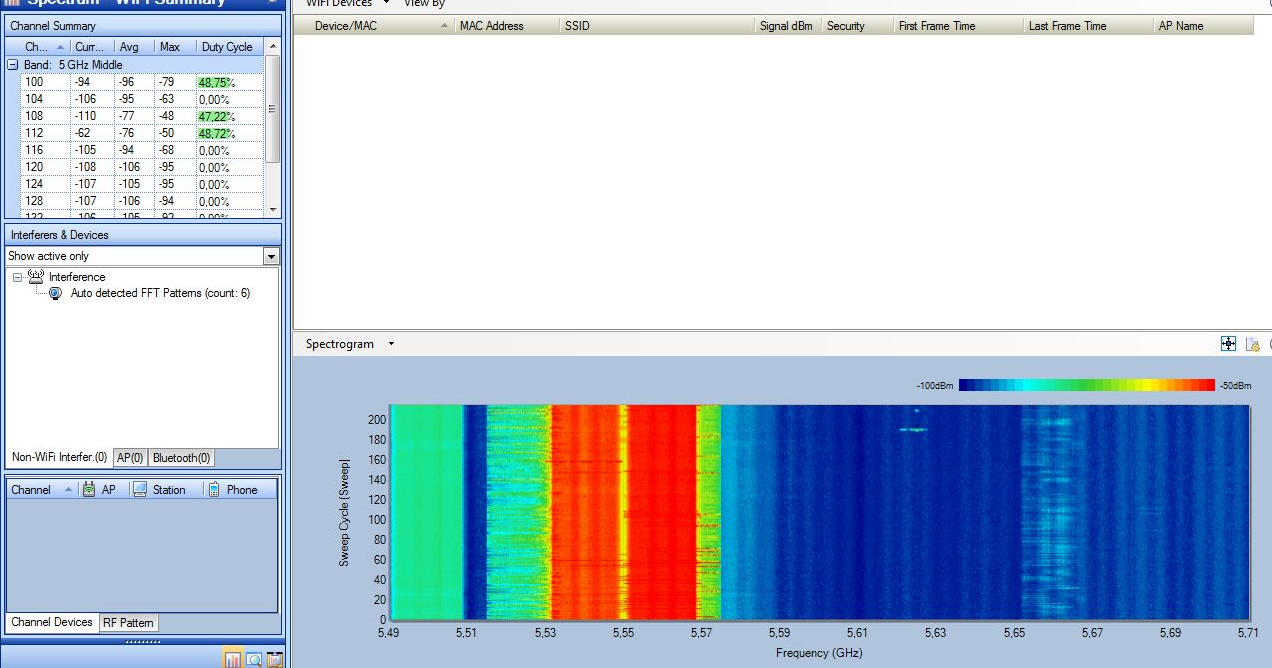Image resolution: width=1272 pixels, height=668 pixels.
Task: Switch to the Non-WiFi Interfer.(0) tab
Action: (x=59, y=458)
